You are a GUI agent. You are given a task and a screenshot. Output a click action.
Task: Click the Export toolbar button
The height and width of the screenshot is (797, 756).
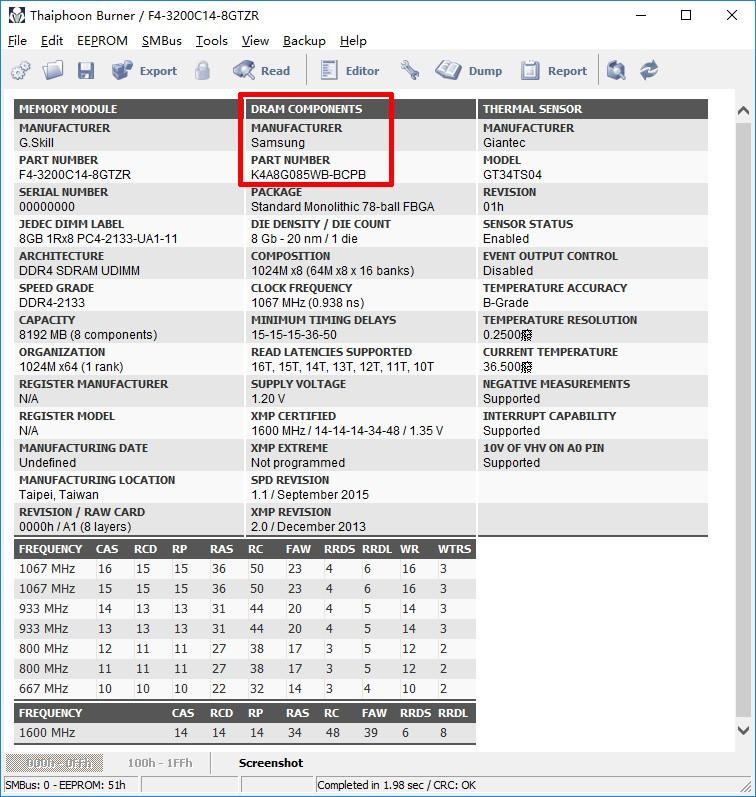144,71
